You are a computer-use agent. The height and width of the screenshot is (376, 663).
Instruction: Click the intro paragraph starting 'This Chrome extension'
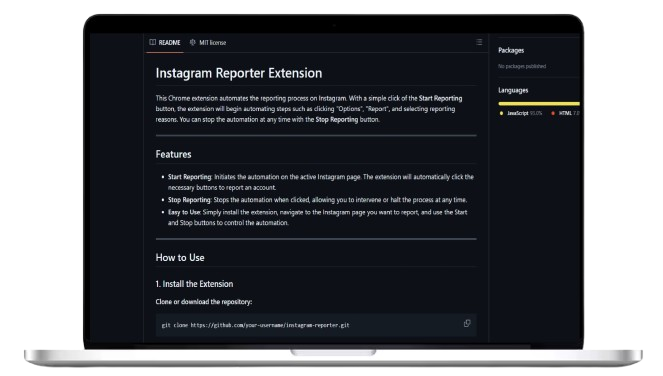[x=309, y=109]
